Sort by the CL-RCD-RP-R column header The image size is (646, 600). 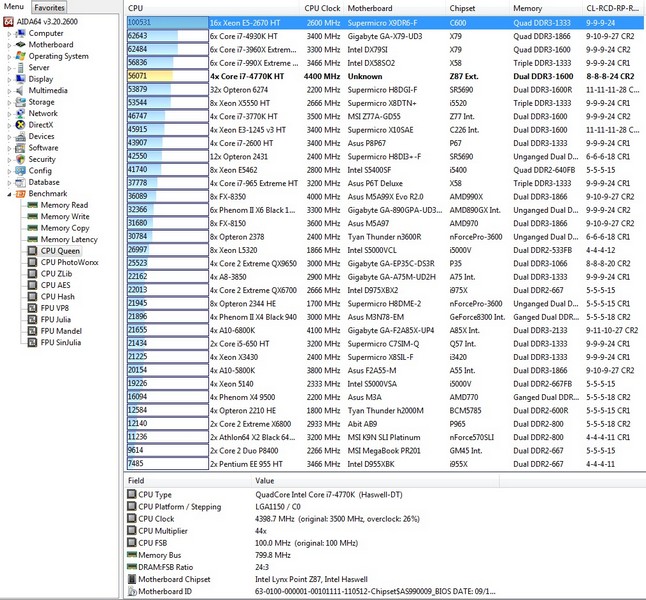tap(614, 8)
